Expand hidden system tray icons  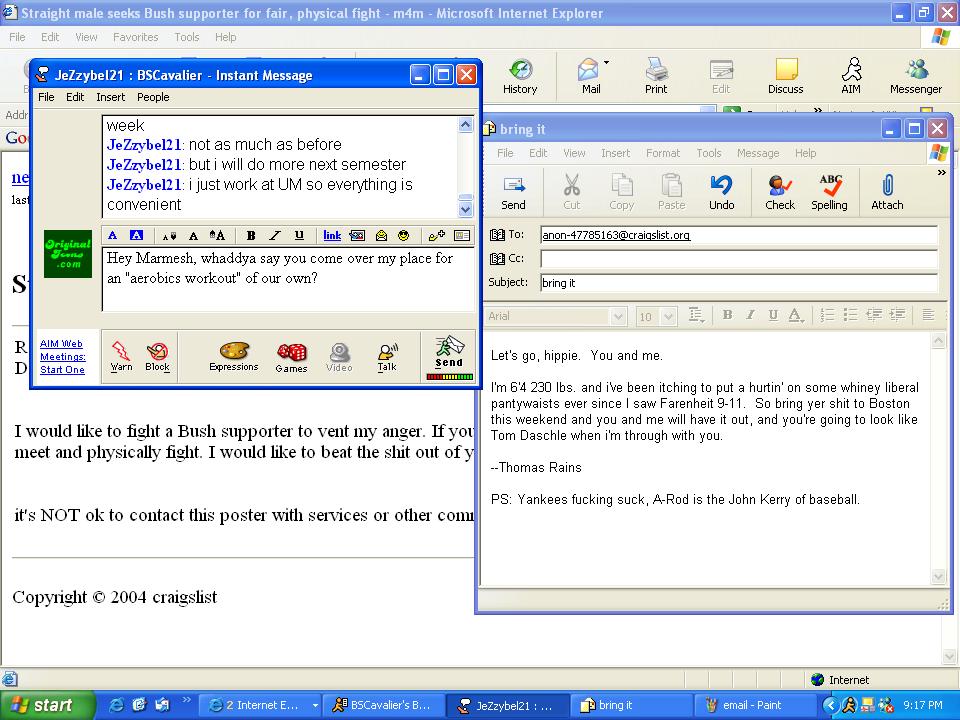click(830, 705)
